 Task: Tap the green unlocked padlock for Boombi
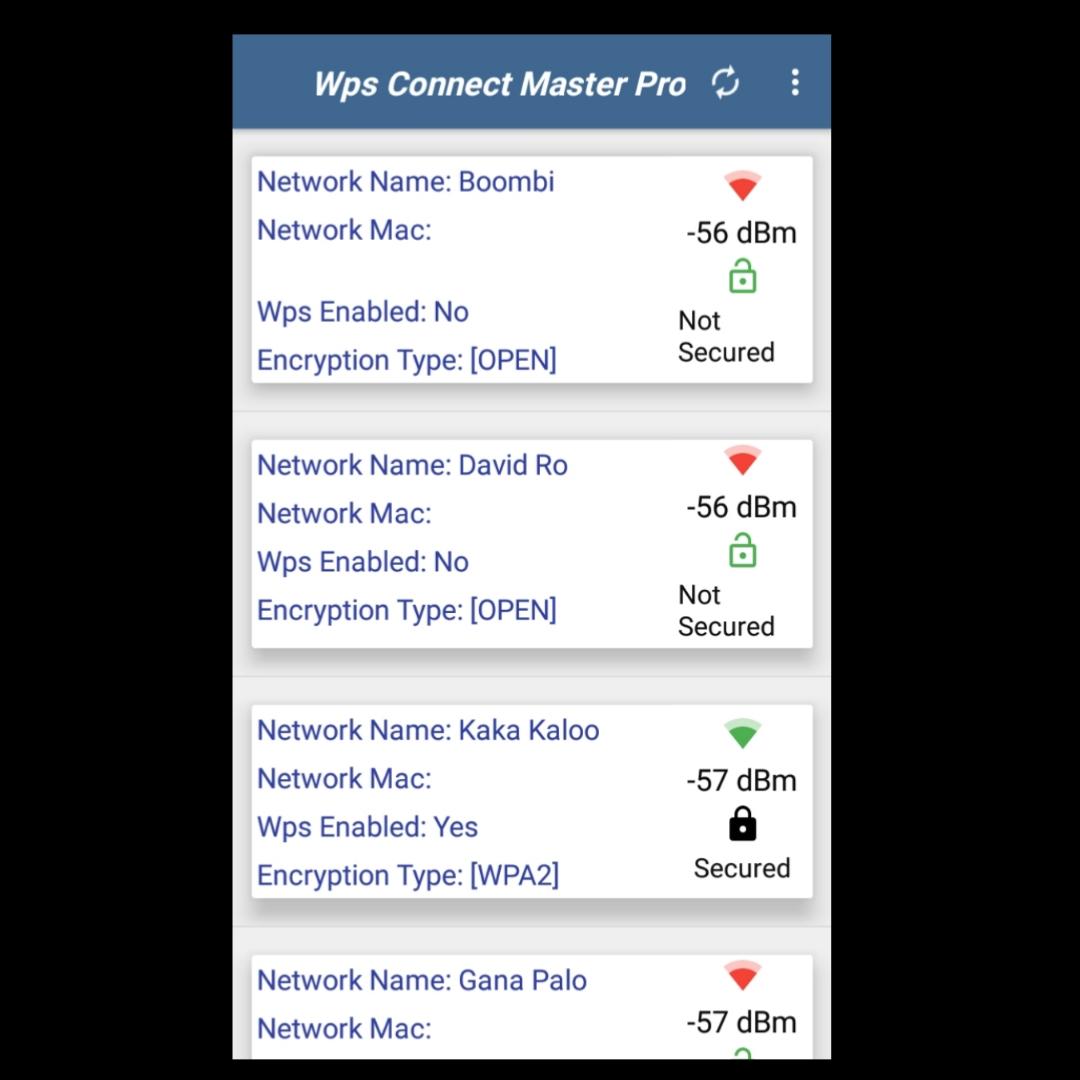tap(742, 276)
